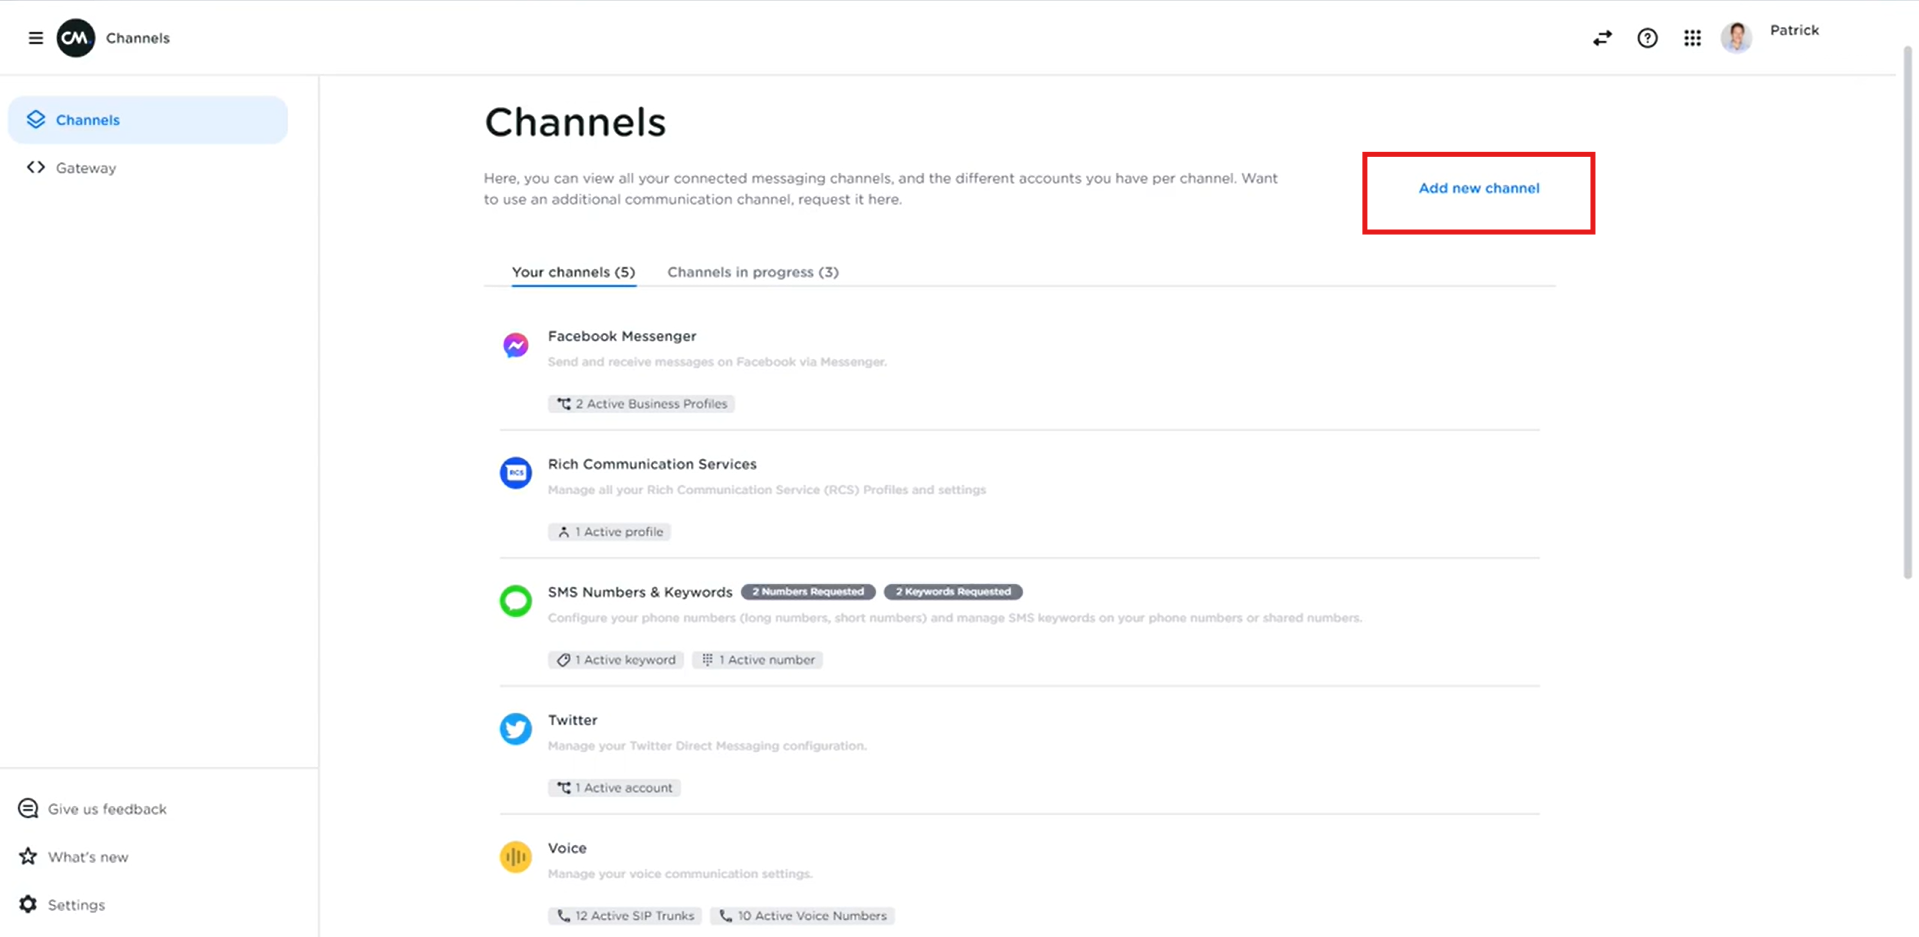Select the Your channels tab
The height and width of the screenshot is (937, 1919).
tap(573, 272)
